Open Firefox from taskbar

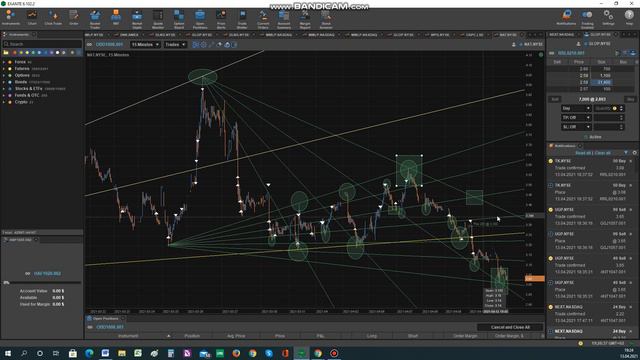coord(236,353)
